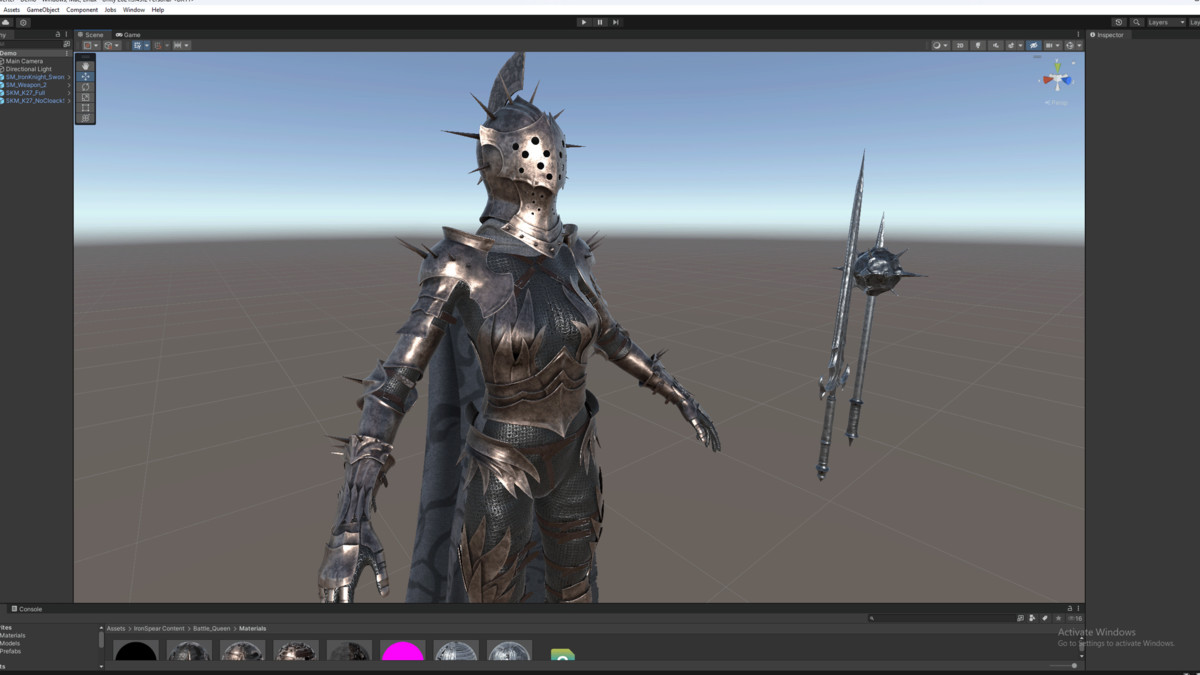The image size is (1200, 675).
Task: Toggle scene effects (skybox, fog)
Action: (1011, 45)
